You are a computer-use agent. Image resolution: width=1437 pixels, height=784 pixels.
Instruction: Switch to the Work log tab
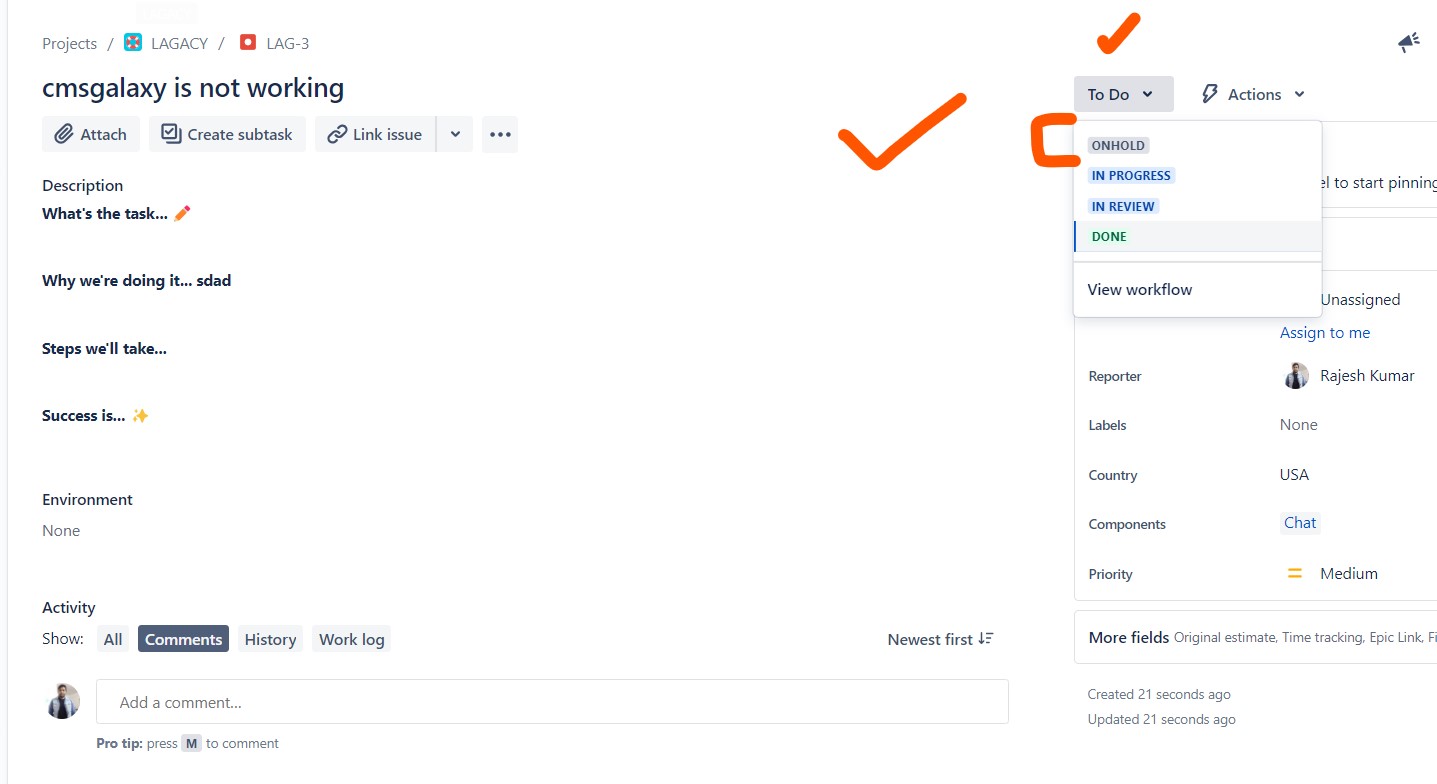351,639
